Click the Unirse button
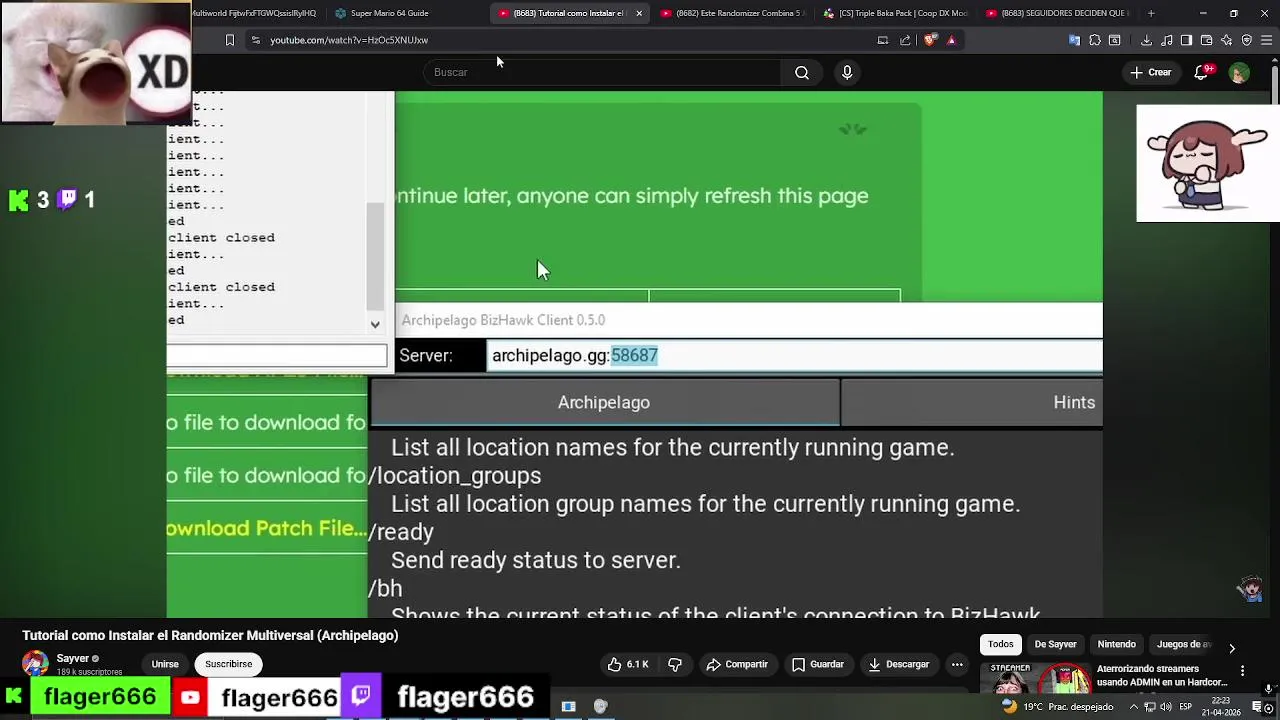 click(165, 664)
